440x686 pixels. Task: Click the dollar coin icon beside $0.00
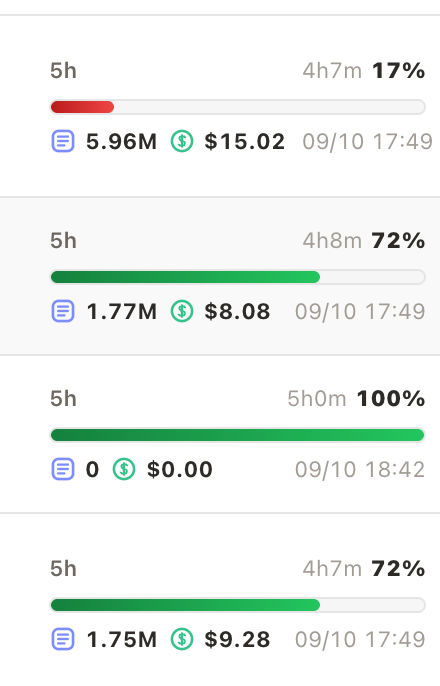coord(124,469)
